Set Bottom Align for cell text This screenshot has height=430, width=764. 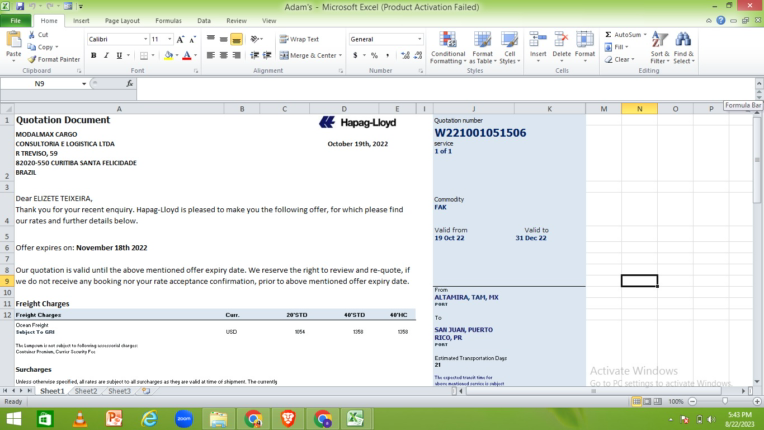pyautogui.click(x=236, y=39)
